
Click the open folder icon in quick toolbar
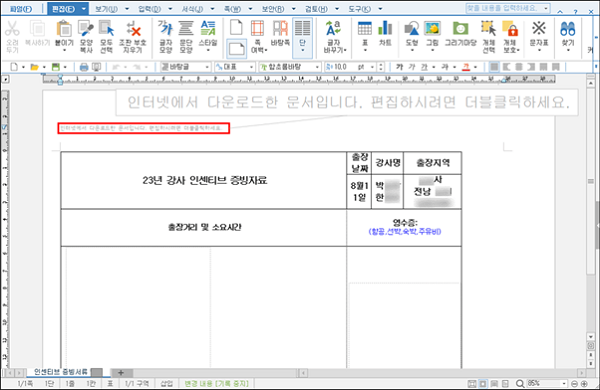click(x=34, y=67)
